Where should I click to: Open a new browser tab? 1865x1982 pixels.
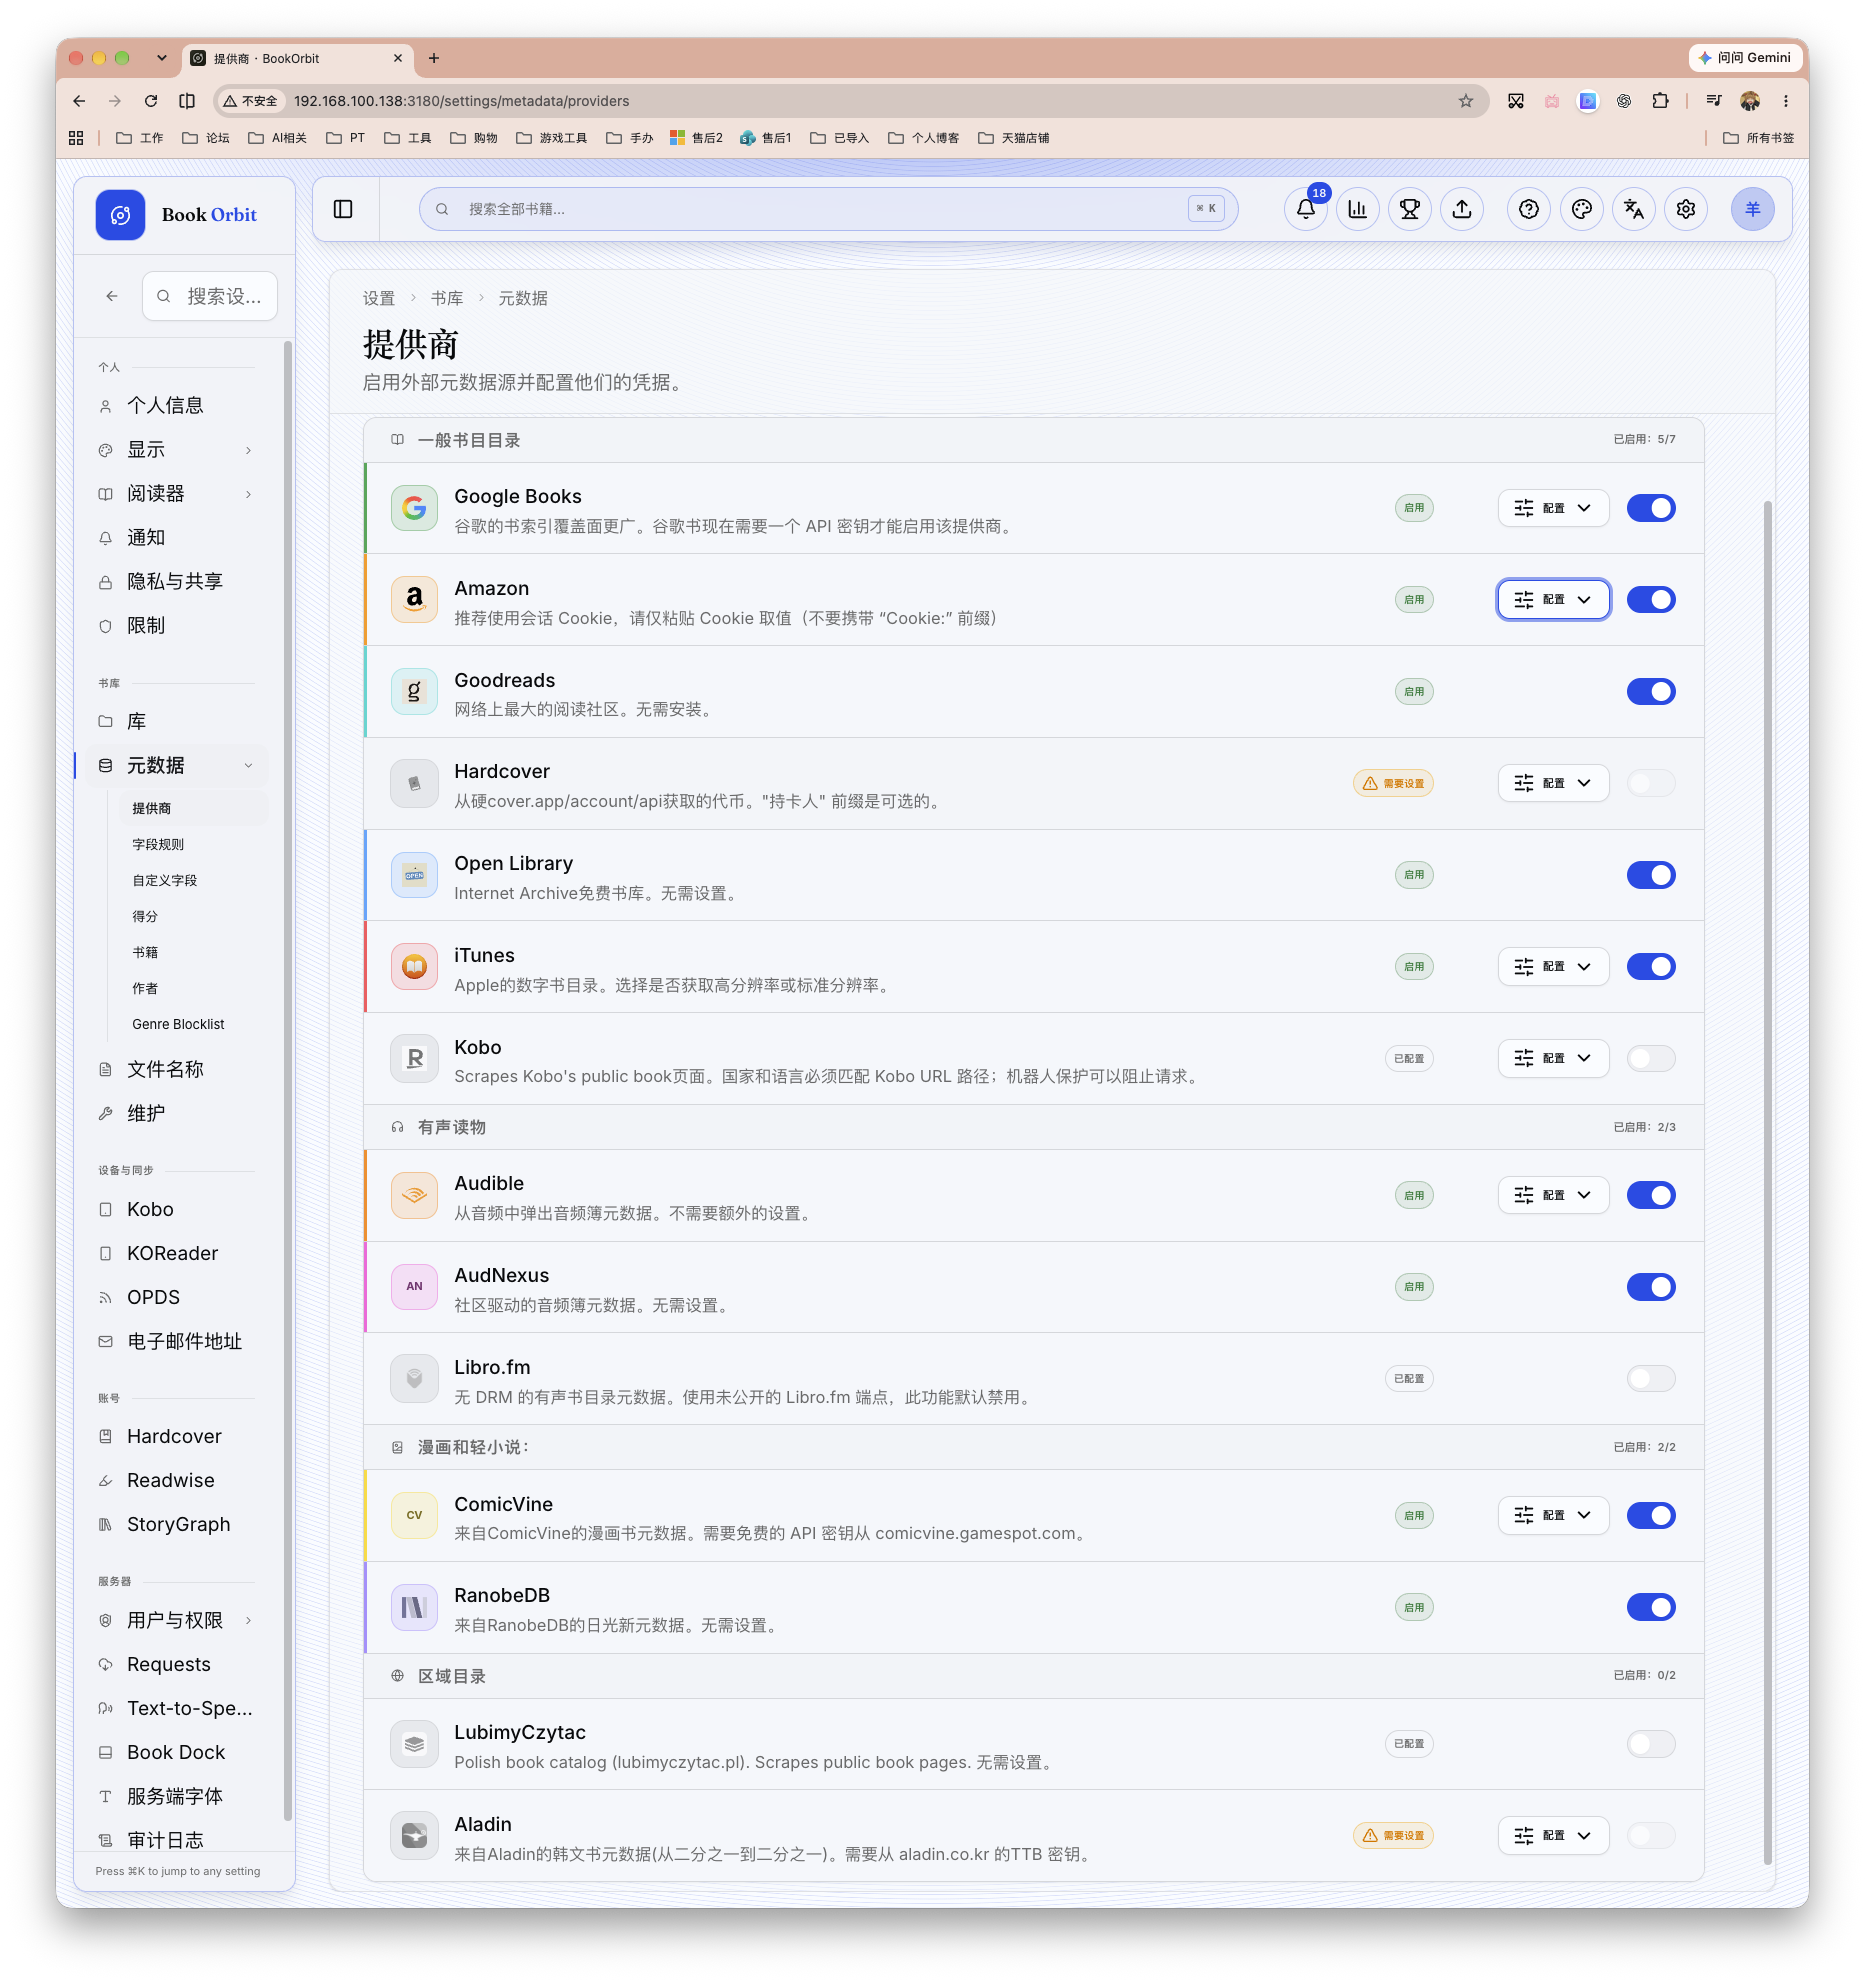click(434, 58)
